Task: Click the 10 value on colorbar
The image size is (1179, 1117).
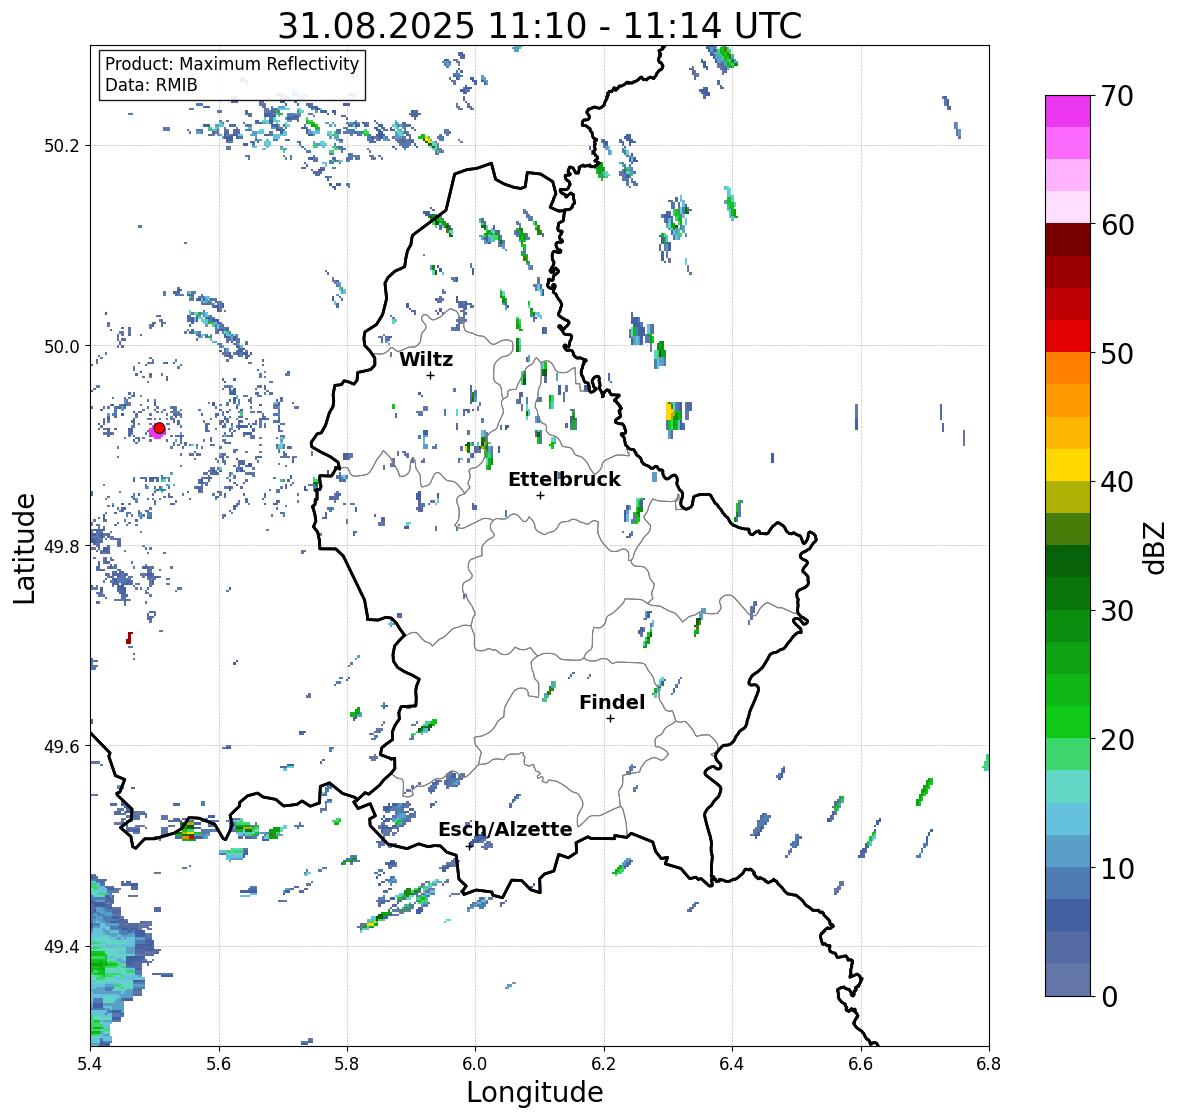Action: [x=1117, y=868]
